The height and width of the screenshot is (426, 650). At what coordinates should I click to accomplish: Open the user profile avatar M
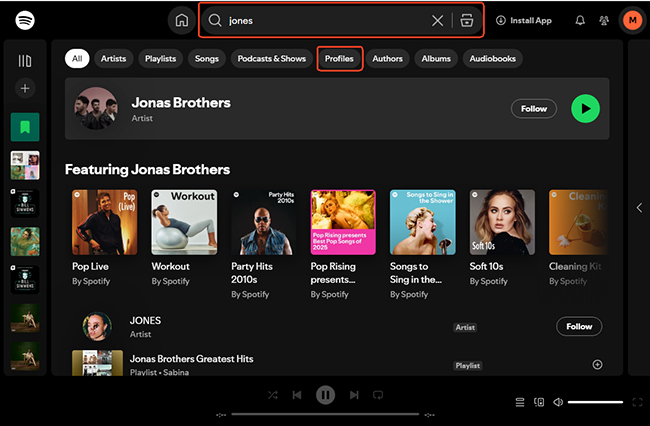coord(632,20)
